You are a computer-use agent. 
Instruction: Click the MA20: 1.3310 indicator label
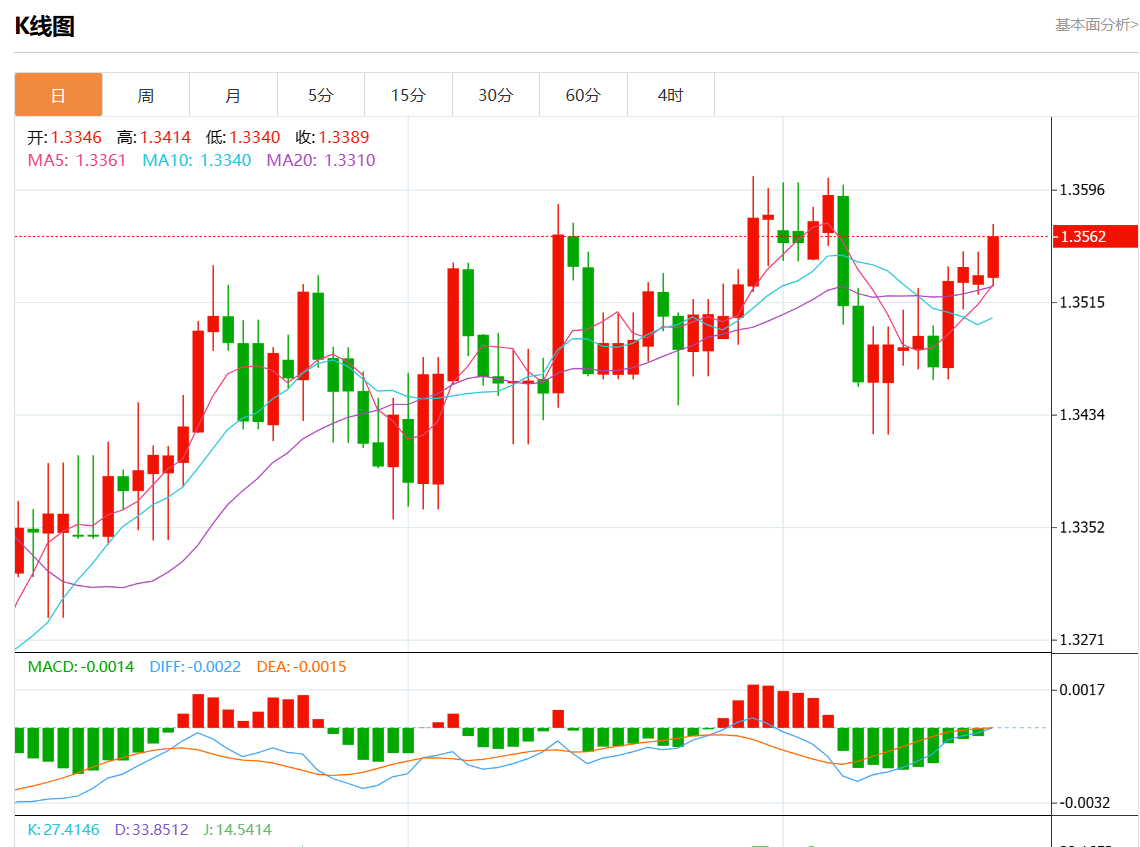point(321,160)
